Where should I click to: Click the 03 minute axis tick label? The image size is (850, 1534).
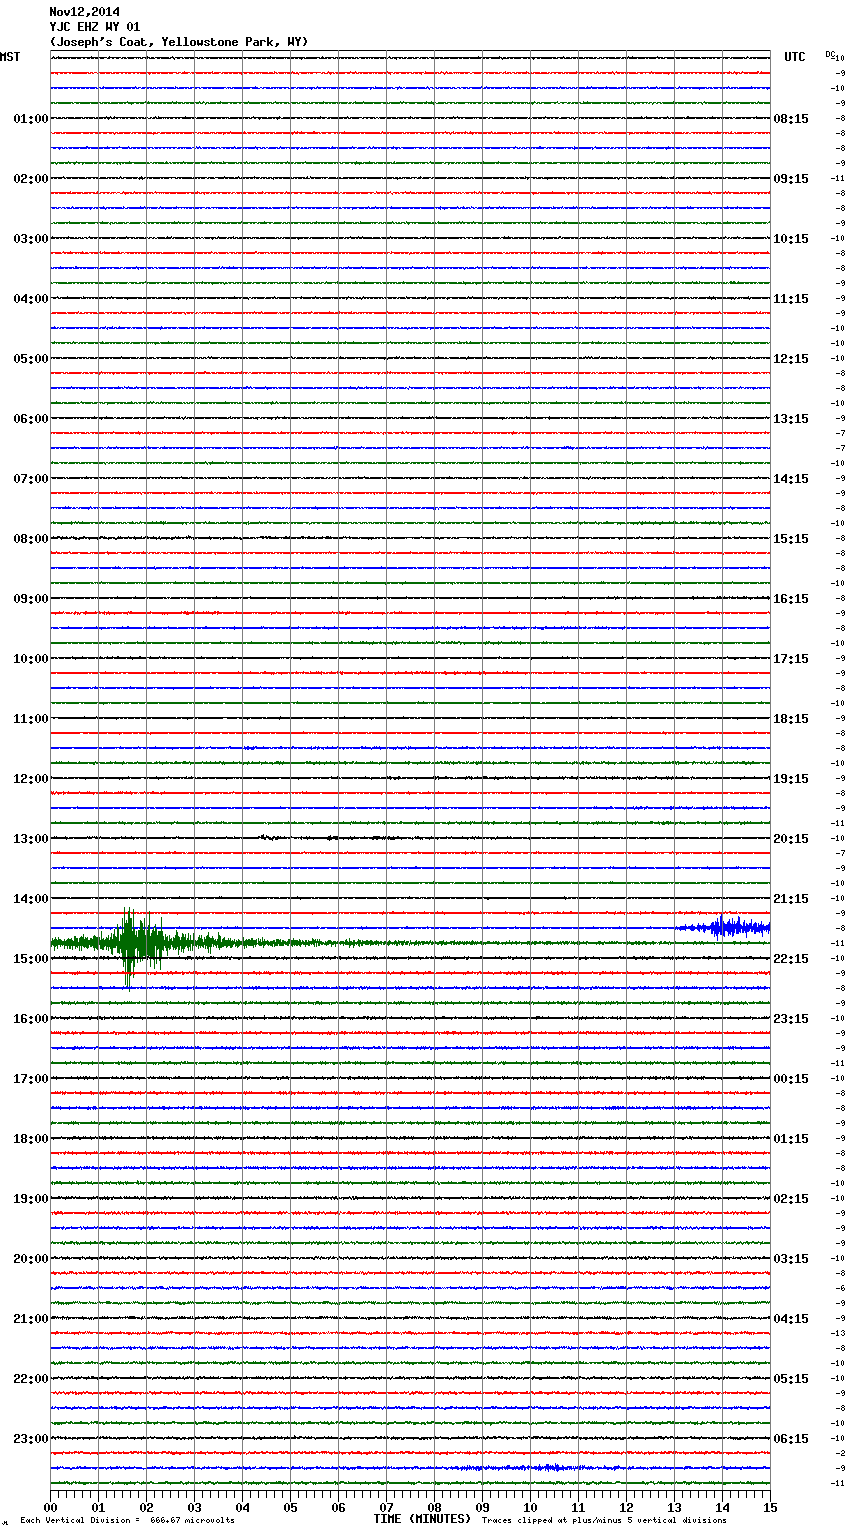click(194, 1507)
